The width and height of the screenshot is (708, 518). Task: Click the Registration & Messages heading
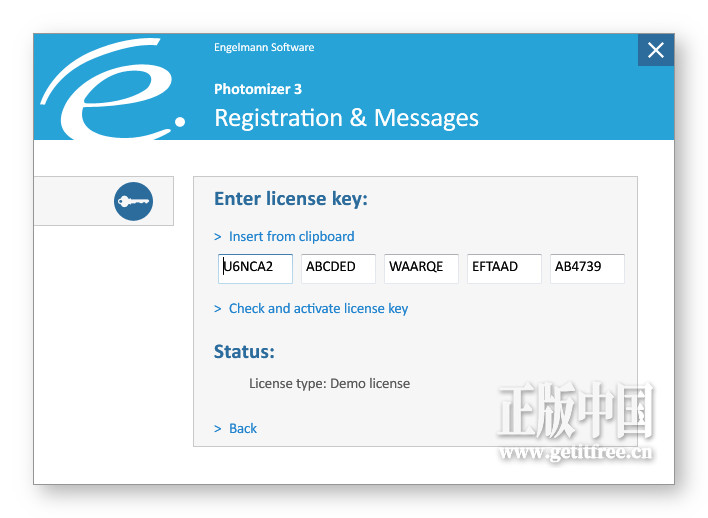(346, 118)
